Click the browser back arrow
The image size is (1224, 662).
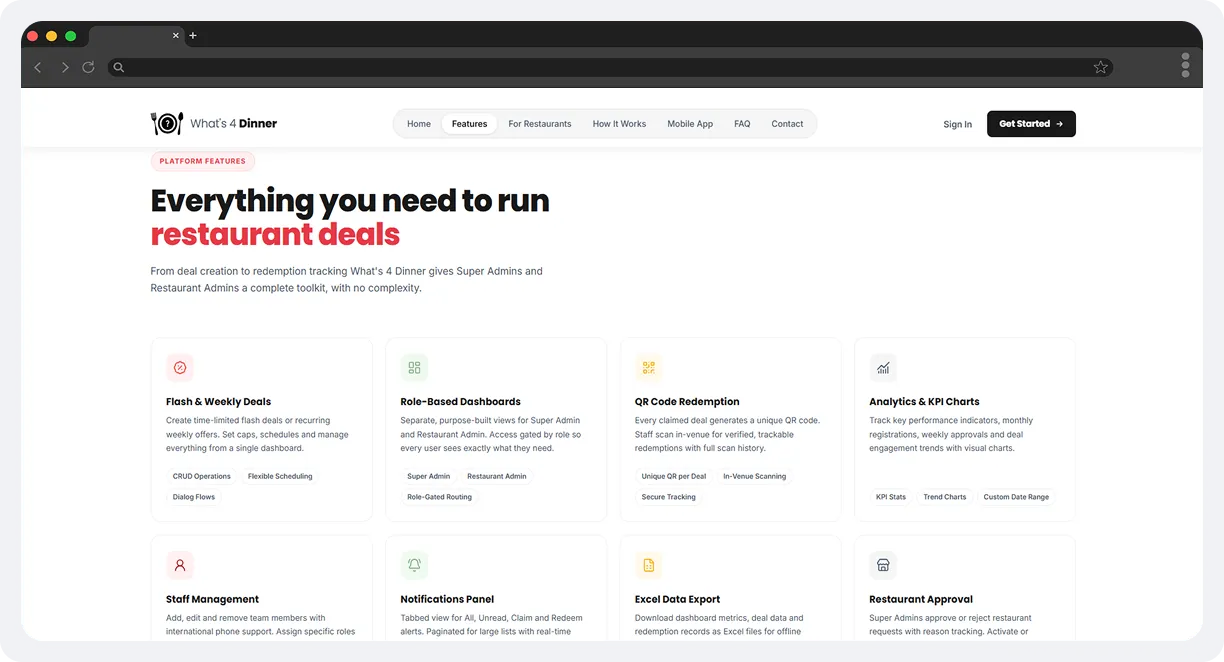[38, 67]
